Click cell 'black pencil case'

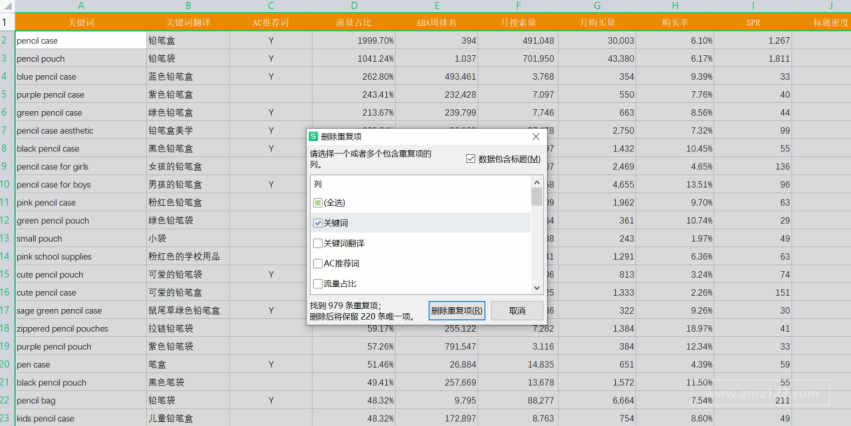point(81,148)
